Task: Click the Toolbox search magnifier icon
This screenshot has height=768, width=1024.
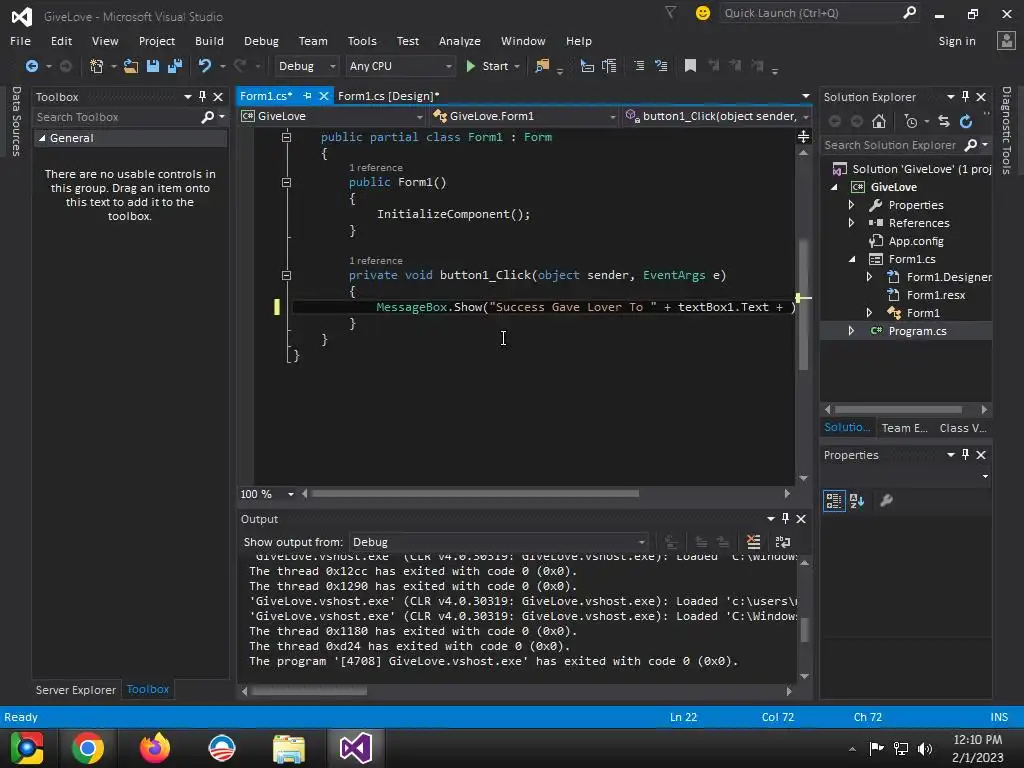Action: [x=208, y=117]
